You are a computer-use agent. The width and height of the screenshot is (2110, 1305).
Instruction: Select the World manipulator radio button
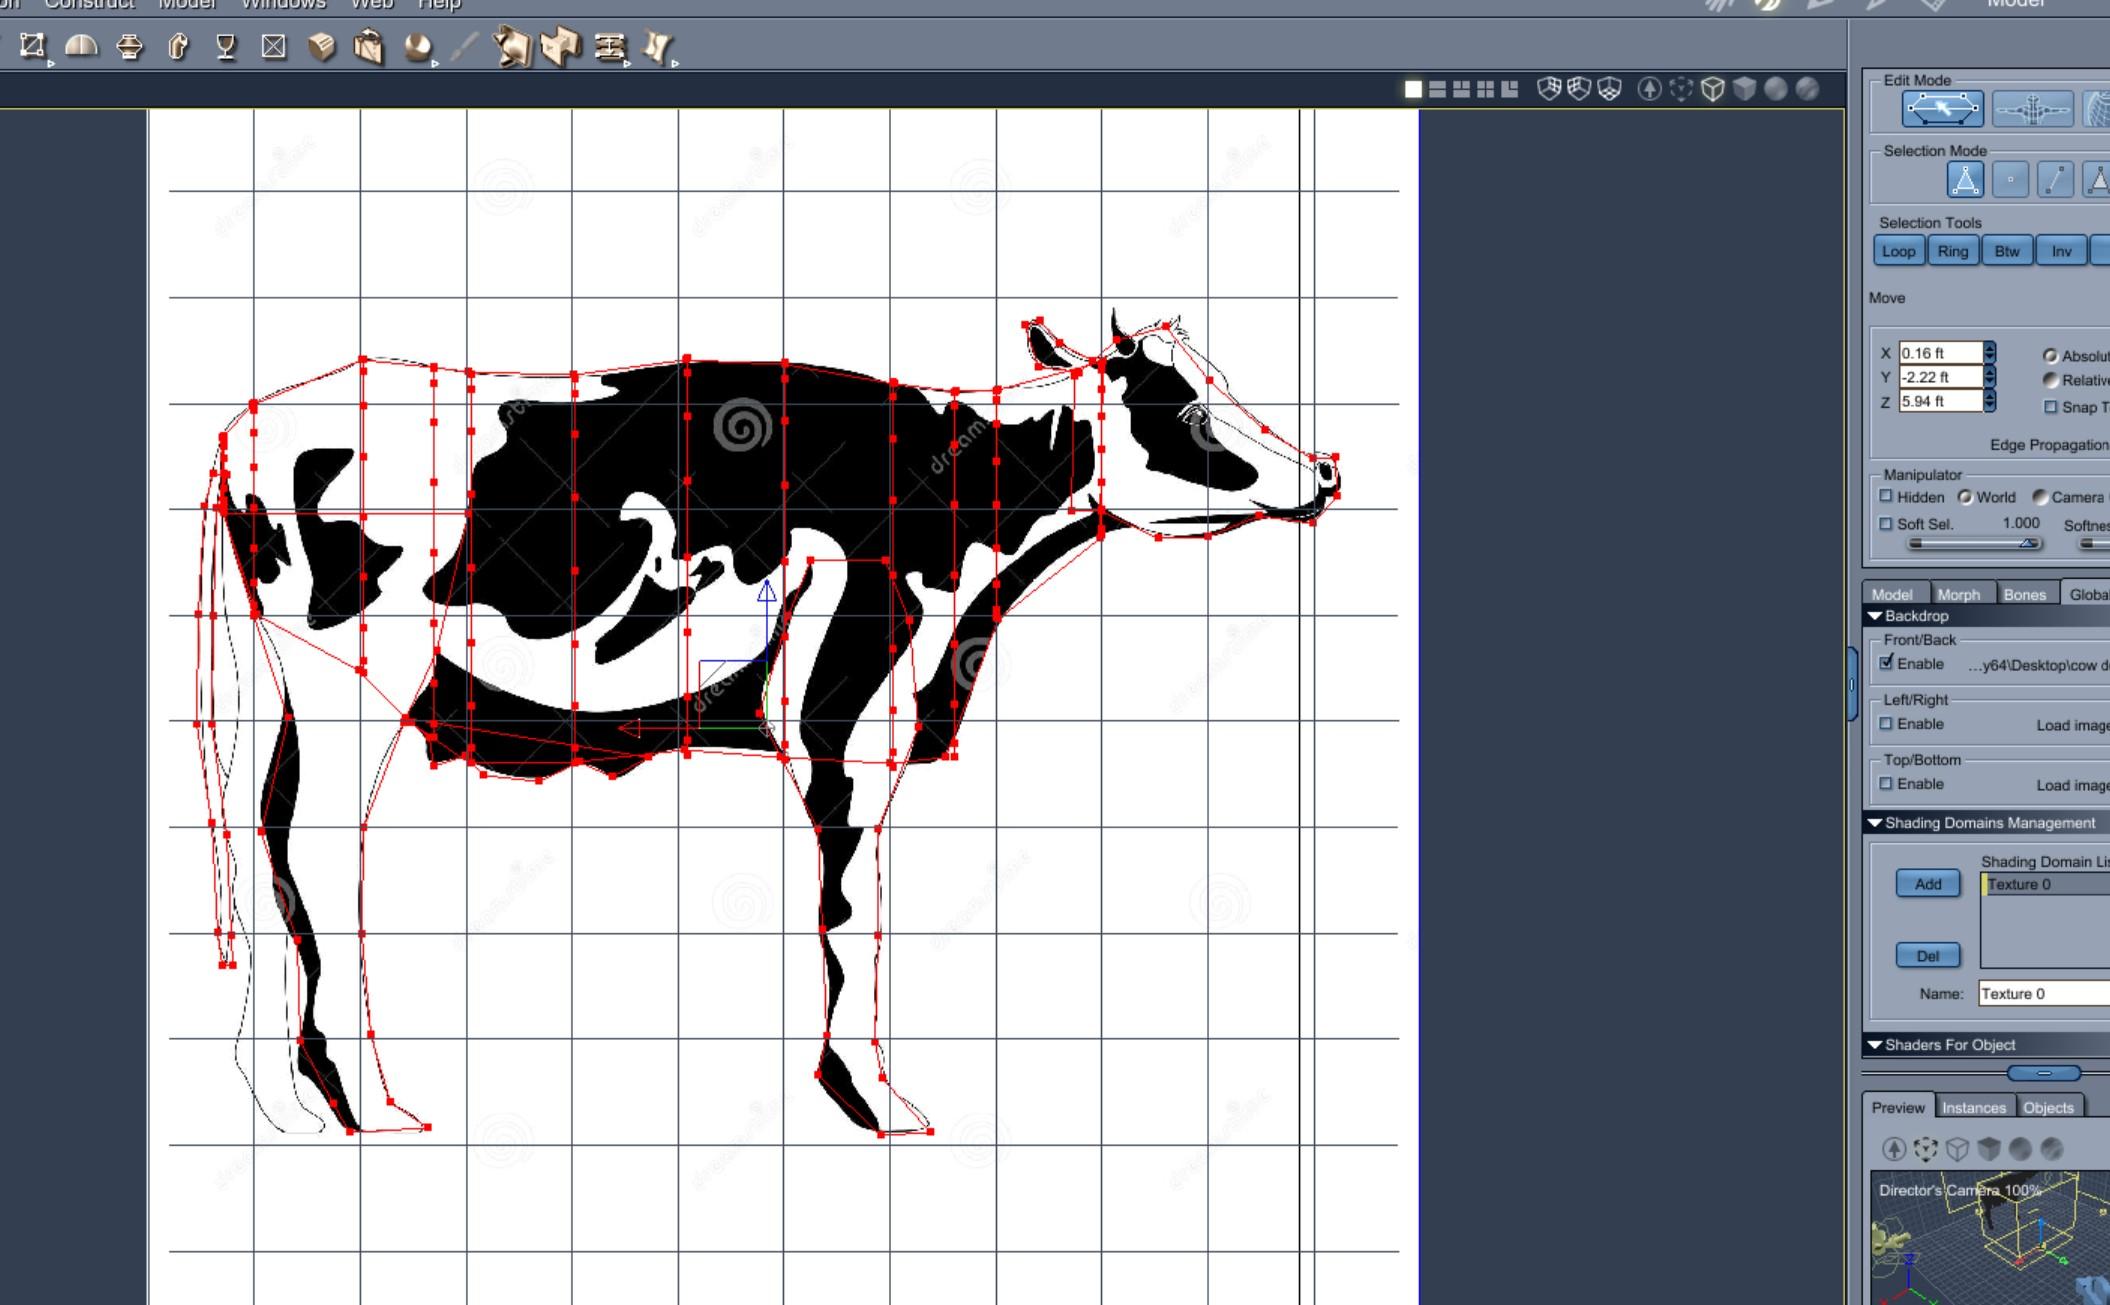1965,497
